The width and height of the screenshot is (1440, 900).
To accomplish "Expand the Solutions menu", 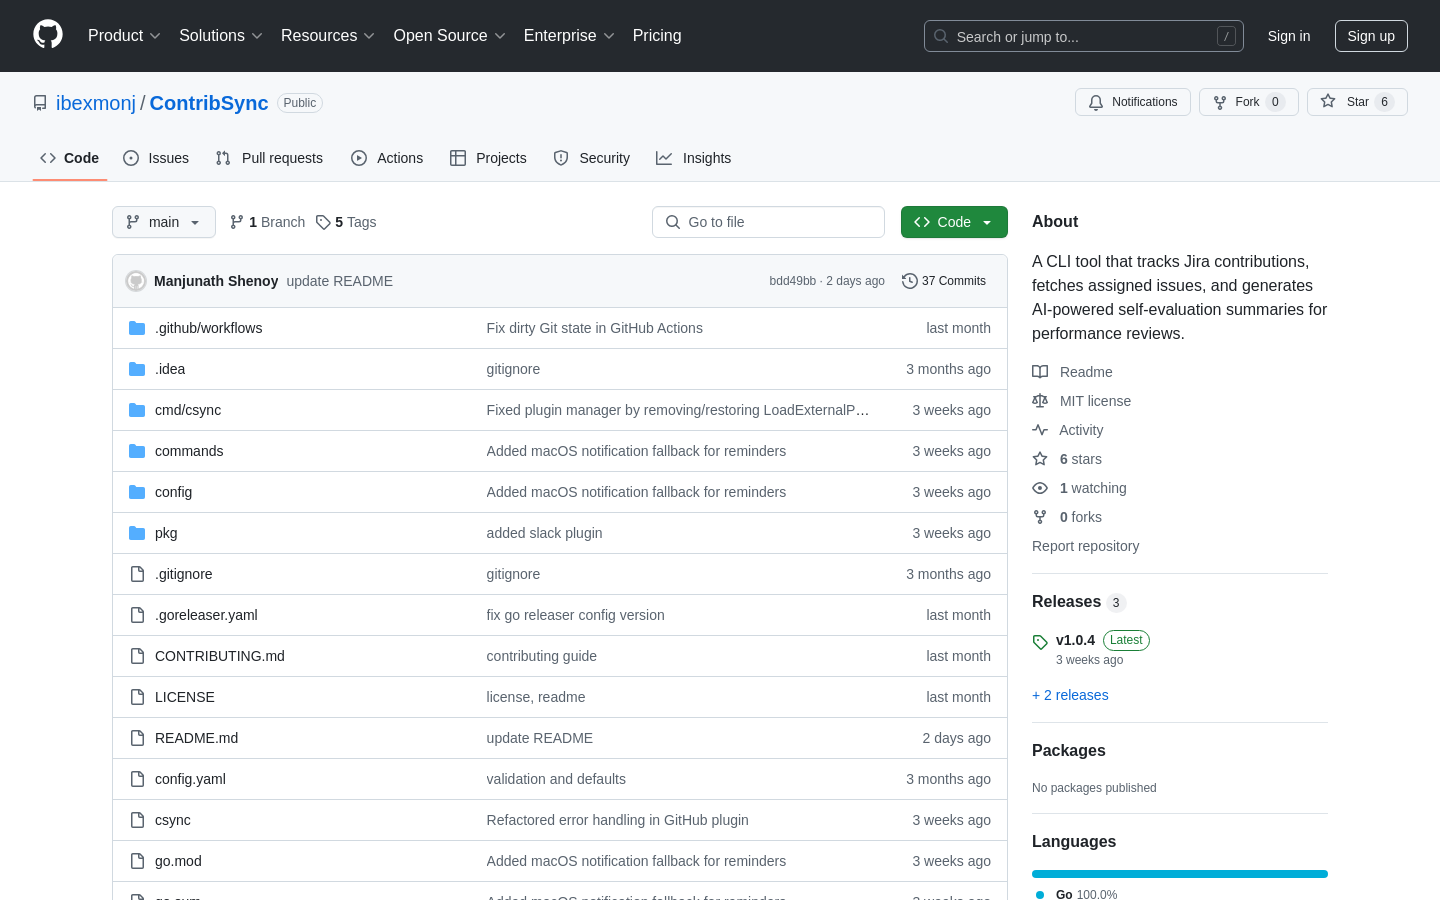I will 221,36.
